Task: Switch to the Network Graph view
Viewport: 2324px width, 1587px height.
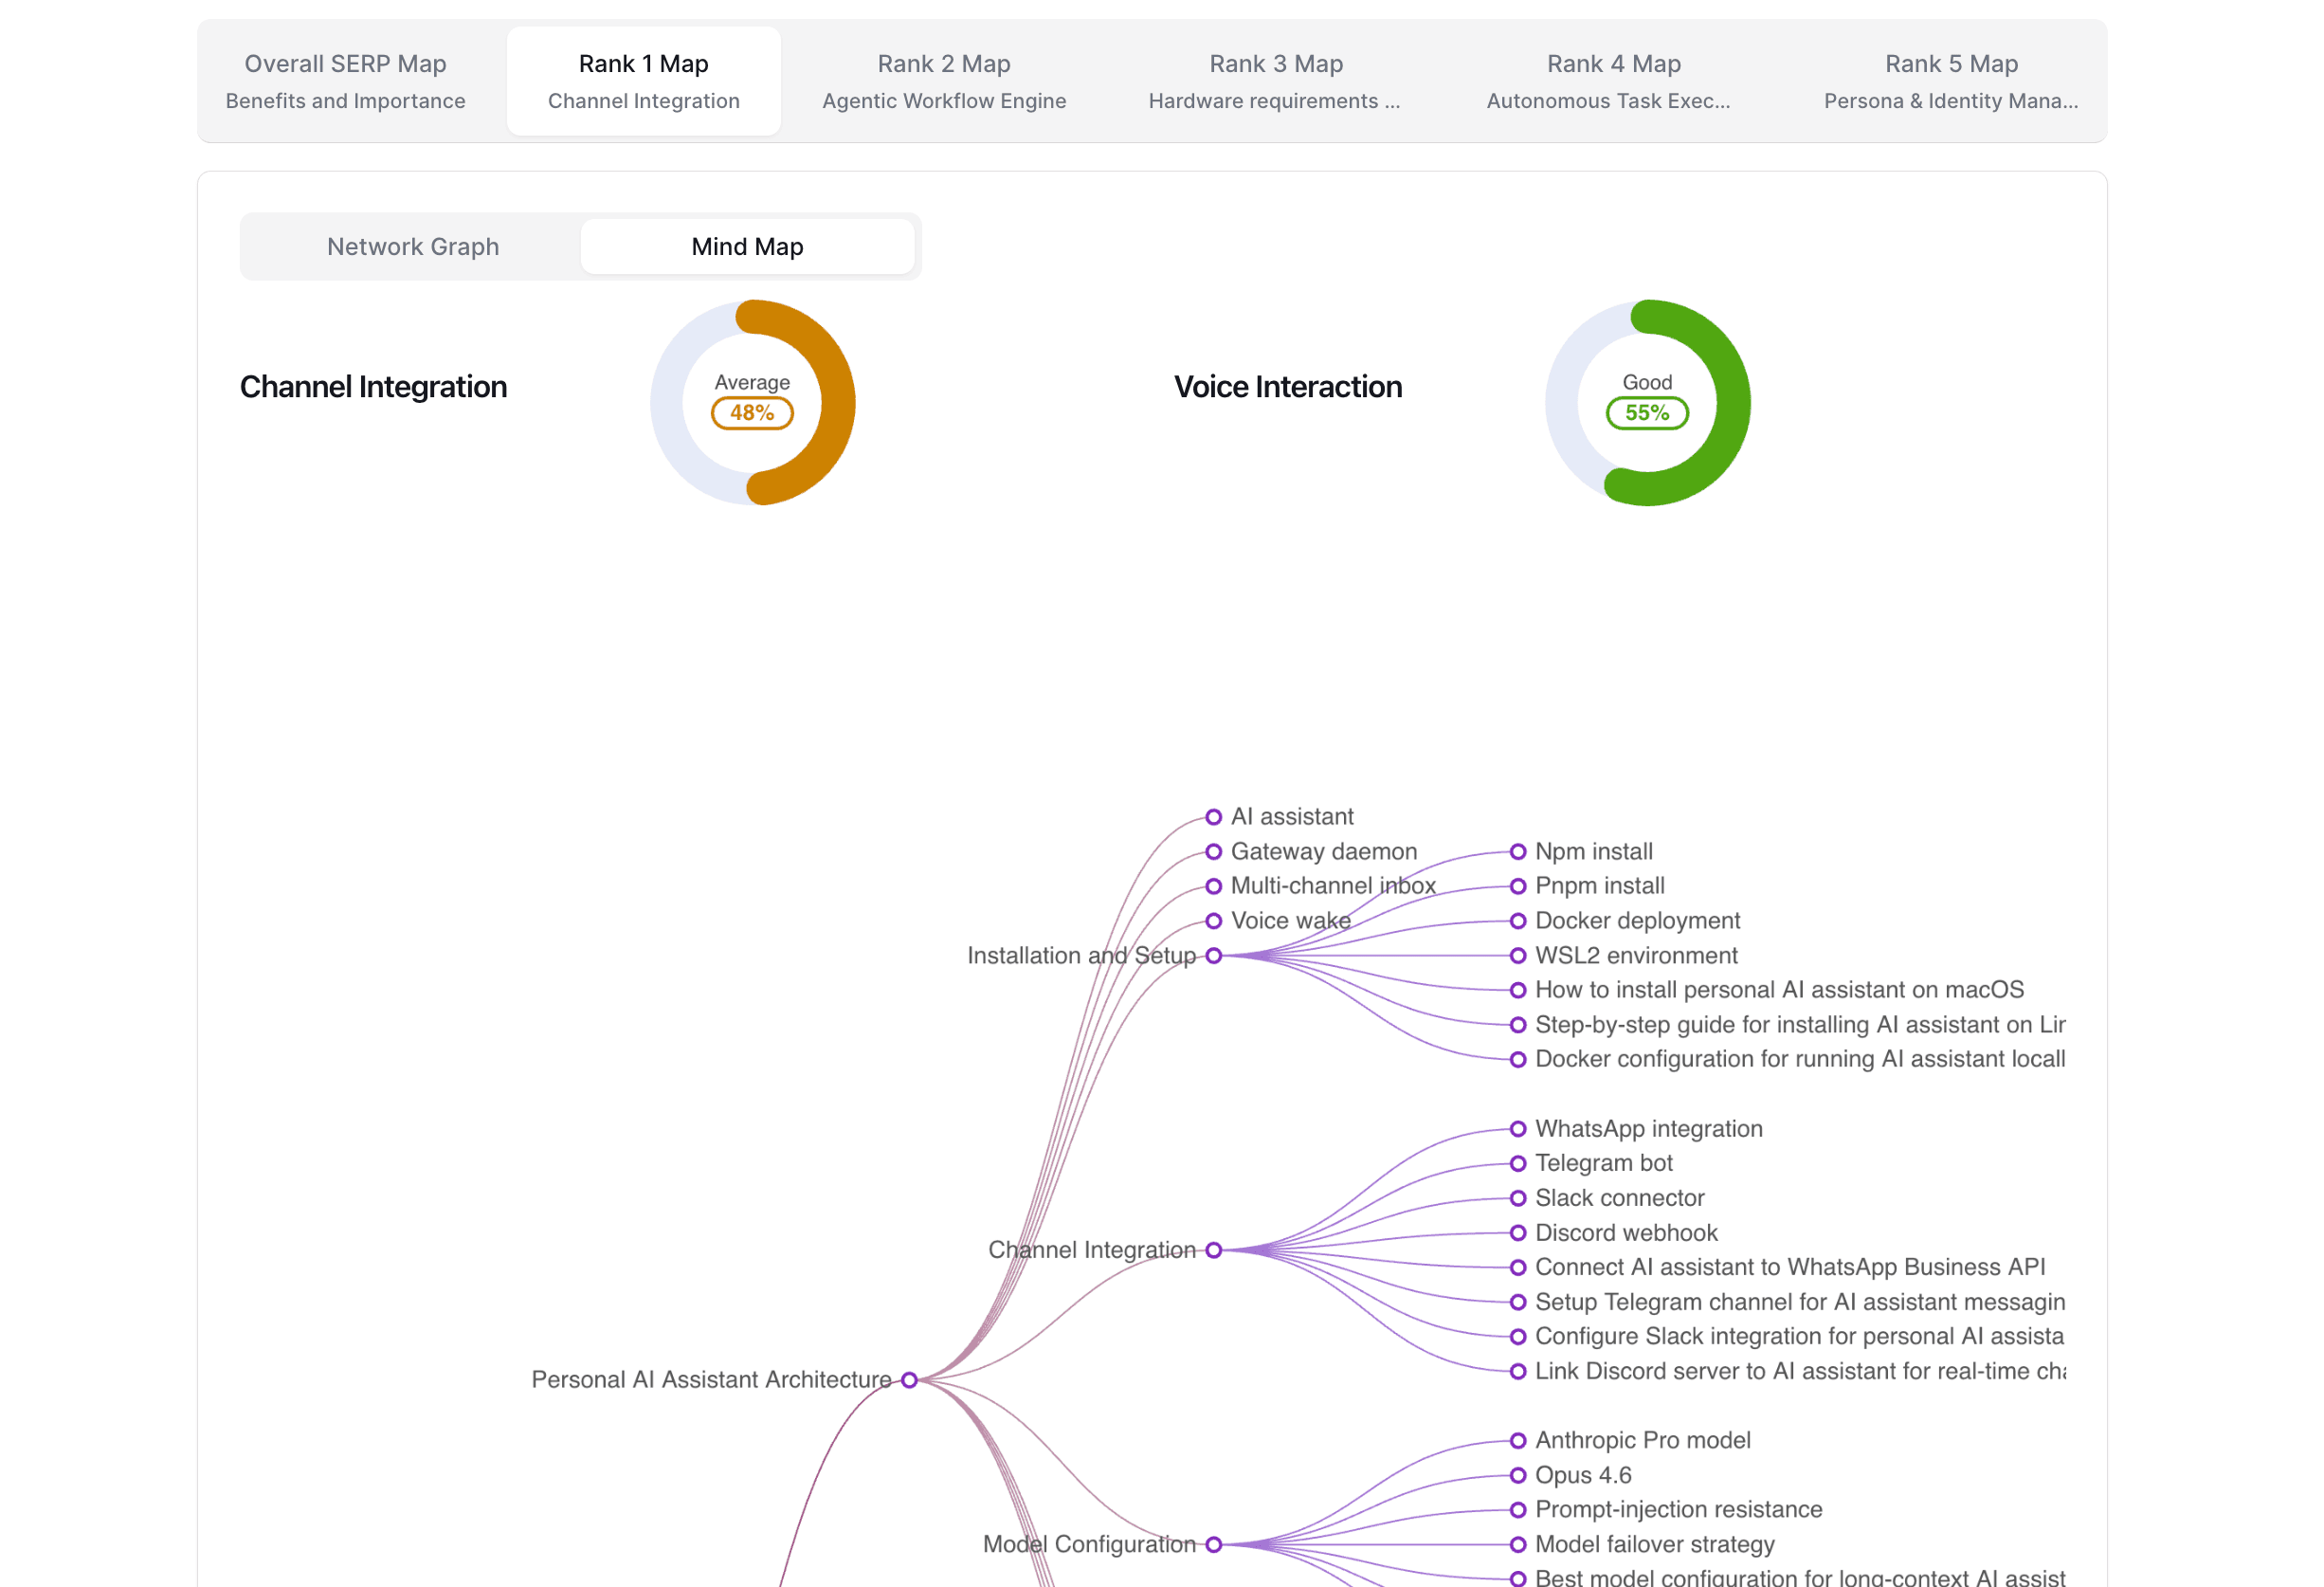Action: (x=412, y=246)
